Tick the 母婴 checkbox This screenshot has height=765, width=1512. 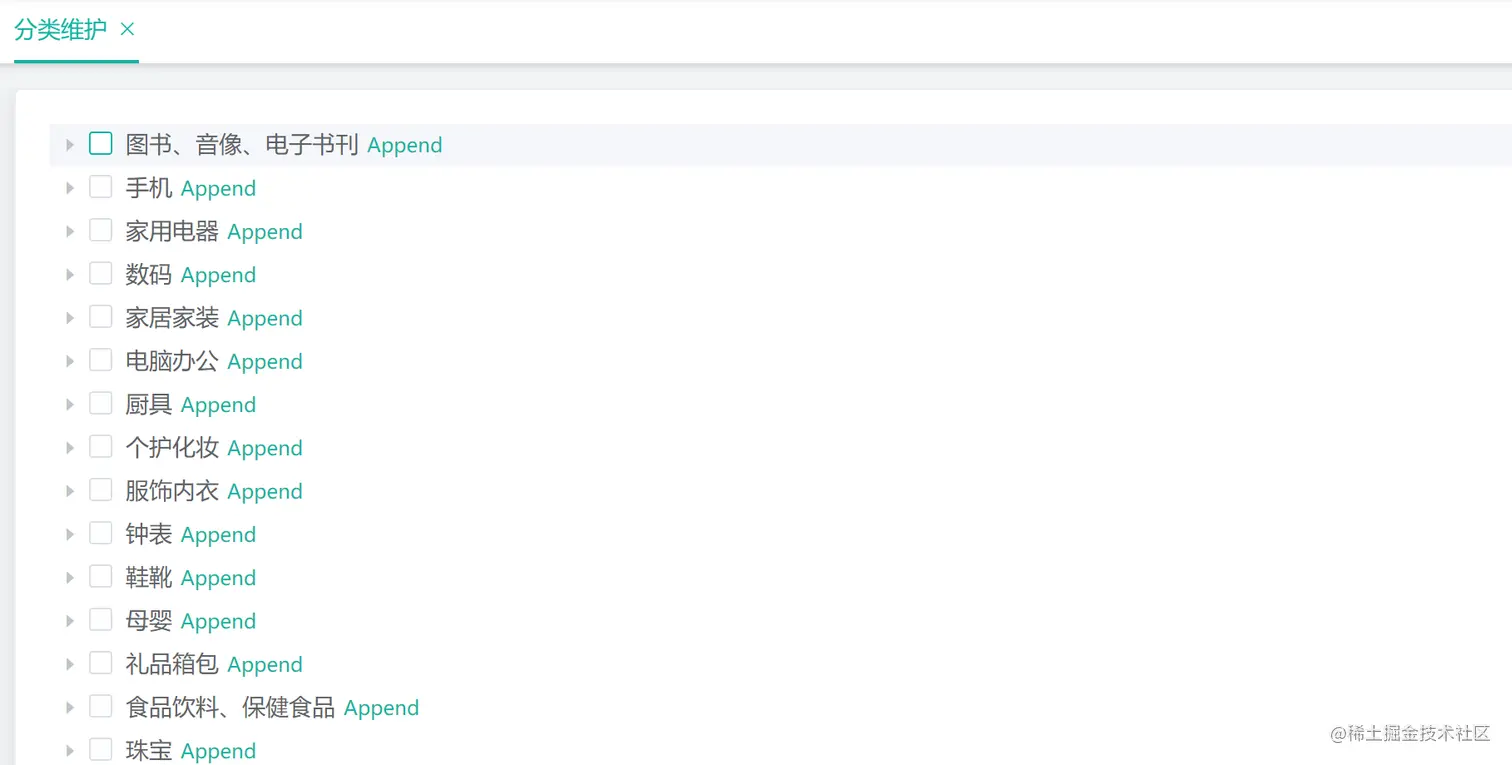[x=101, y=620]
